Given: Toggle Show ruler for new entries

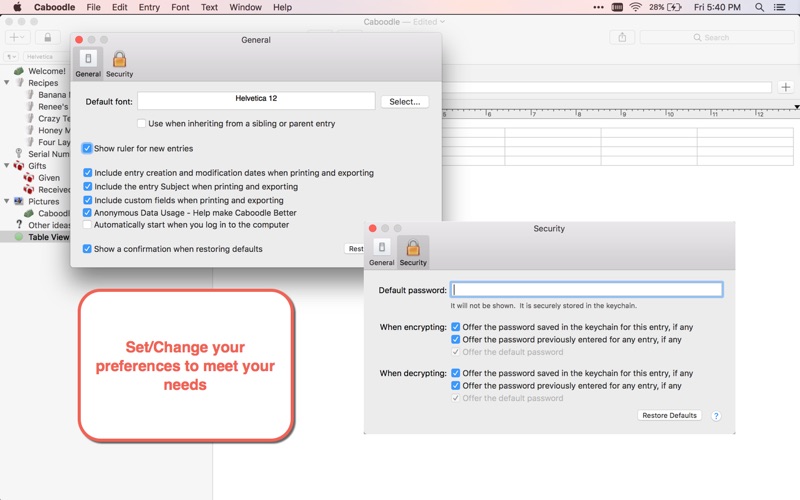Looking at the screenshot, I should 87,148.
